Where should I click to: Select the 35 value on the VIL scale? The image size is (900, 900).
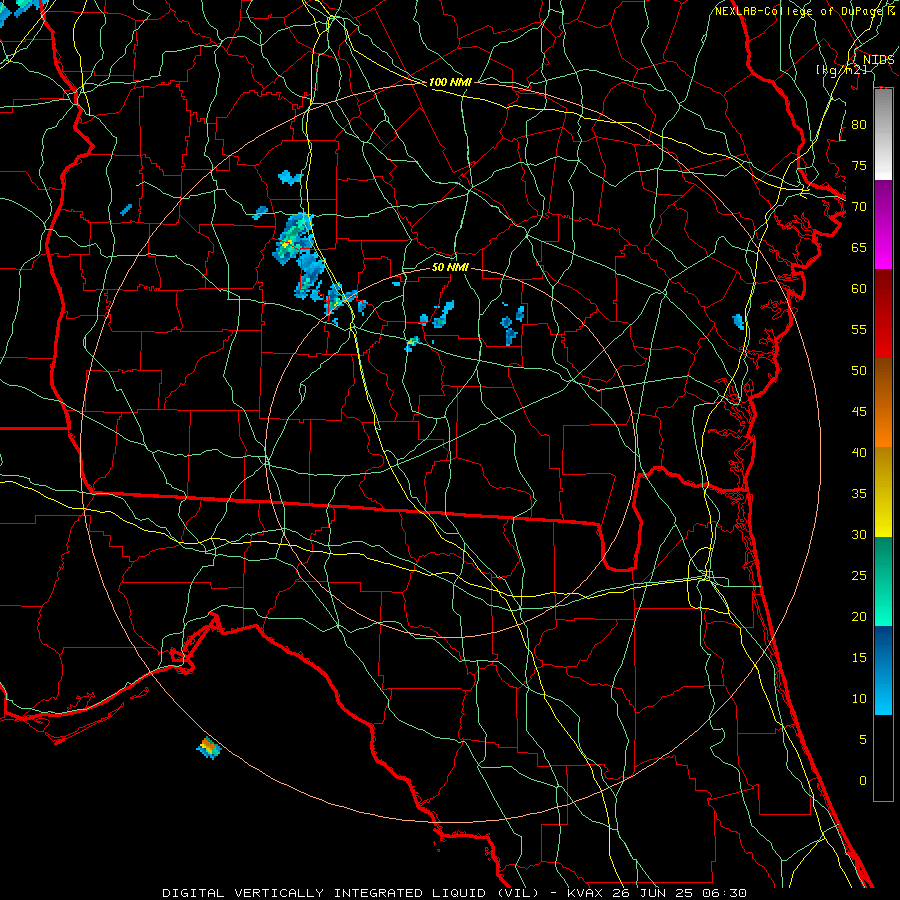pyautogui.click(x=859, y=494)
